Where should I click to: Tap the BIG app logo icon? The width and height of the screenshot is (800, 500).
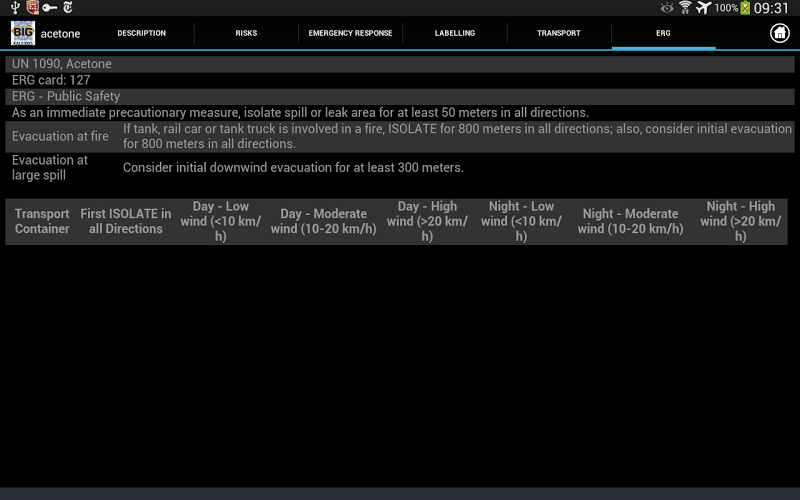click(x=23, y=33)
